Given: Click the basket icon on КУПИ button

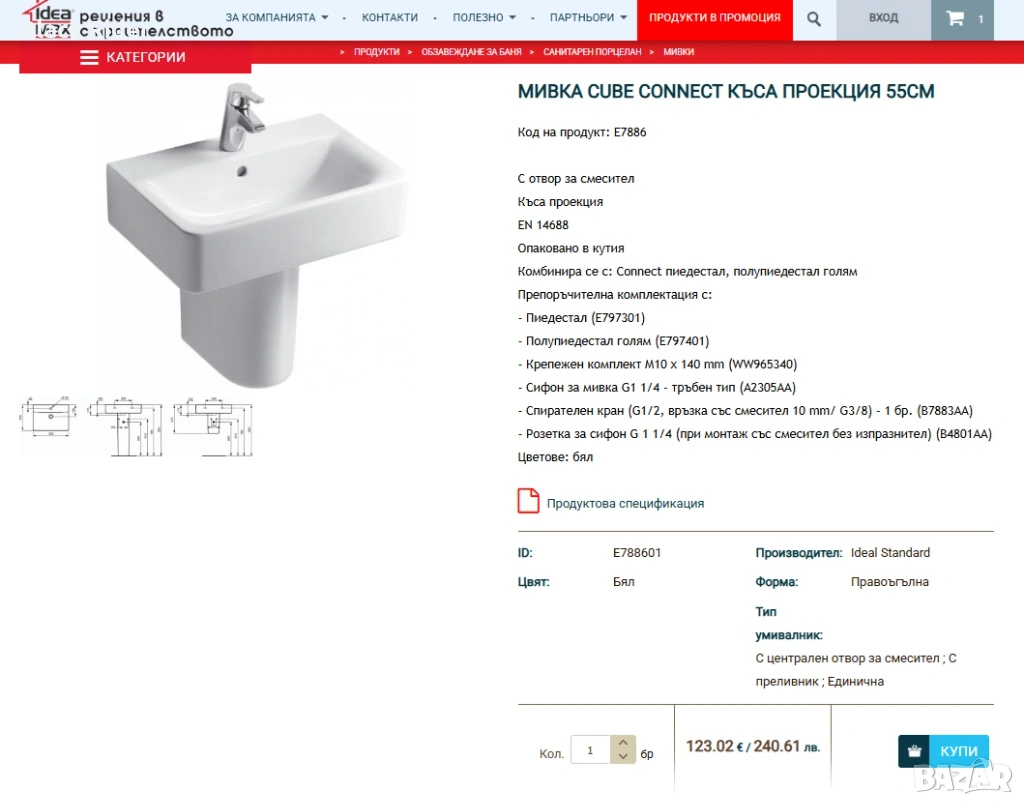Looking at the screenshot, I should coord(914,751).
